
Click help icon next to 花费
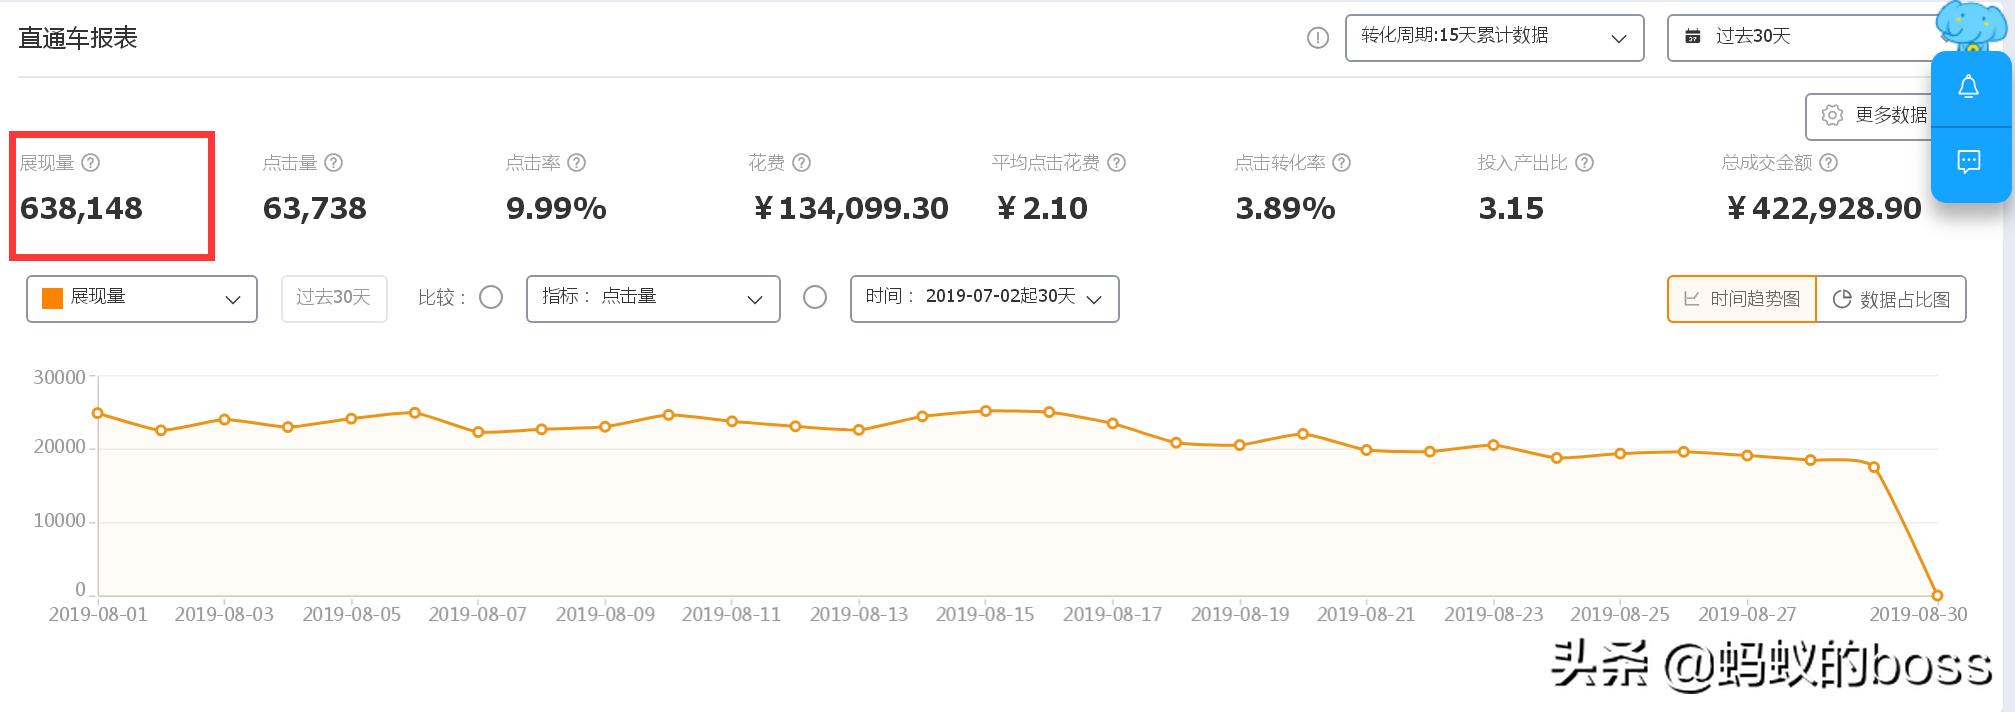(x=802, y=163)
